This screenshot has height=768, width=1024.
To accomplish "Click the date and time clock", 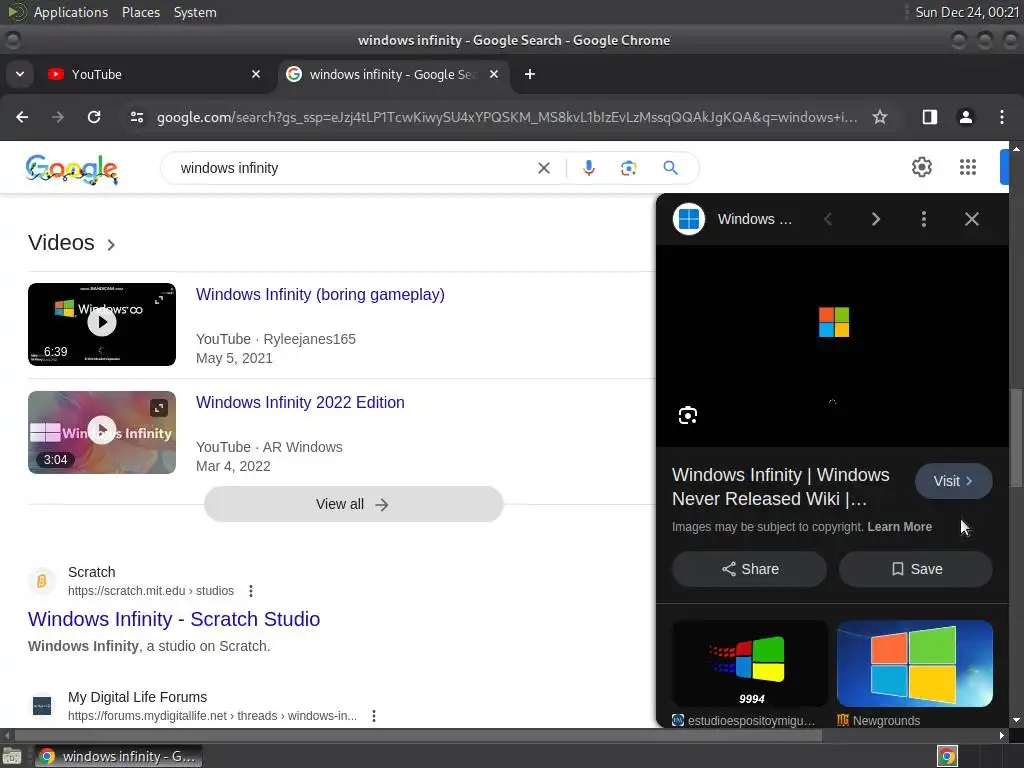I will tap(967, 12).
